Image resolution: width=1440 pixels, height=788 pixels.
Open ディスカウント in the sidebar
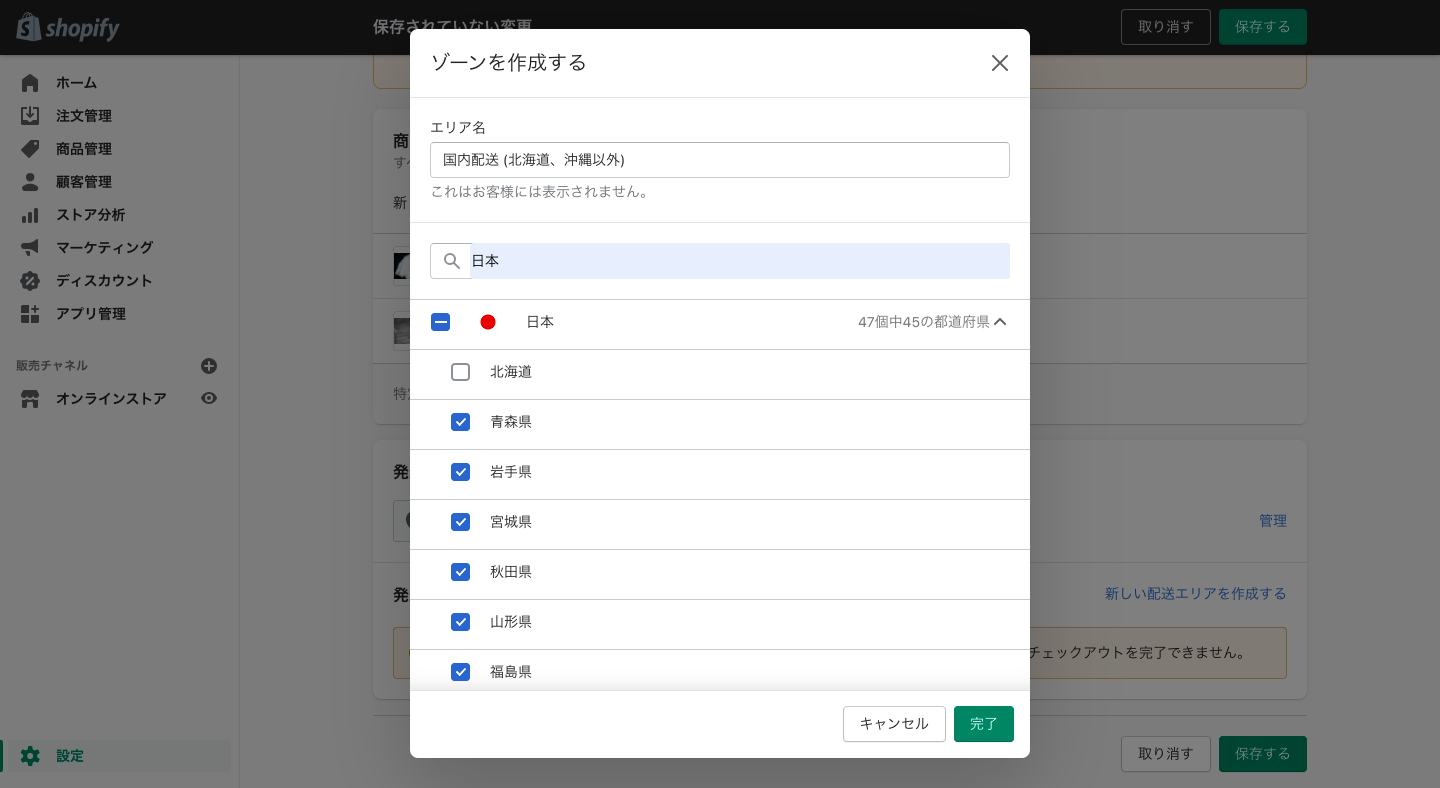[105, 280]
